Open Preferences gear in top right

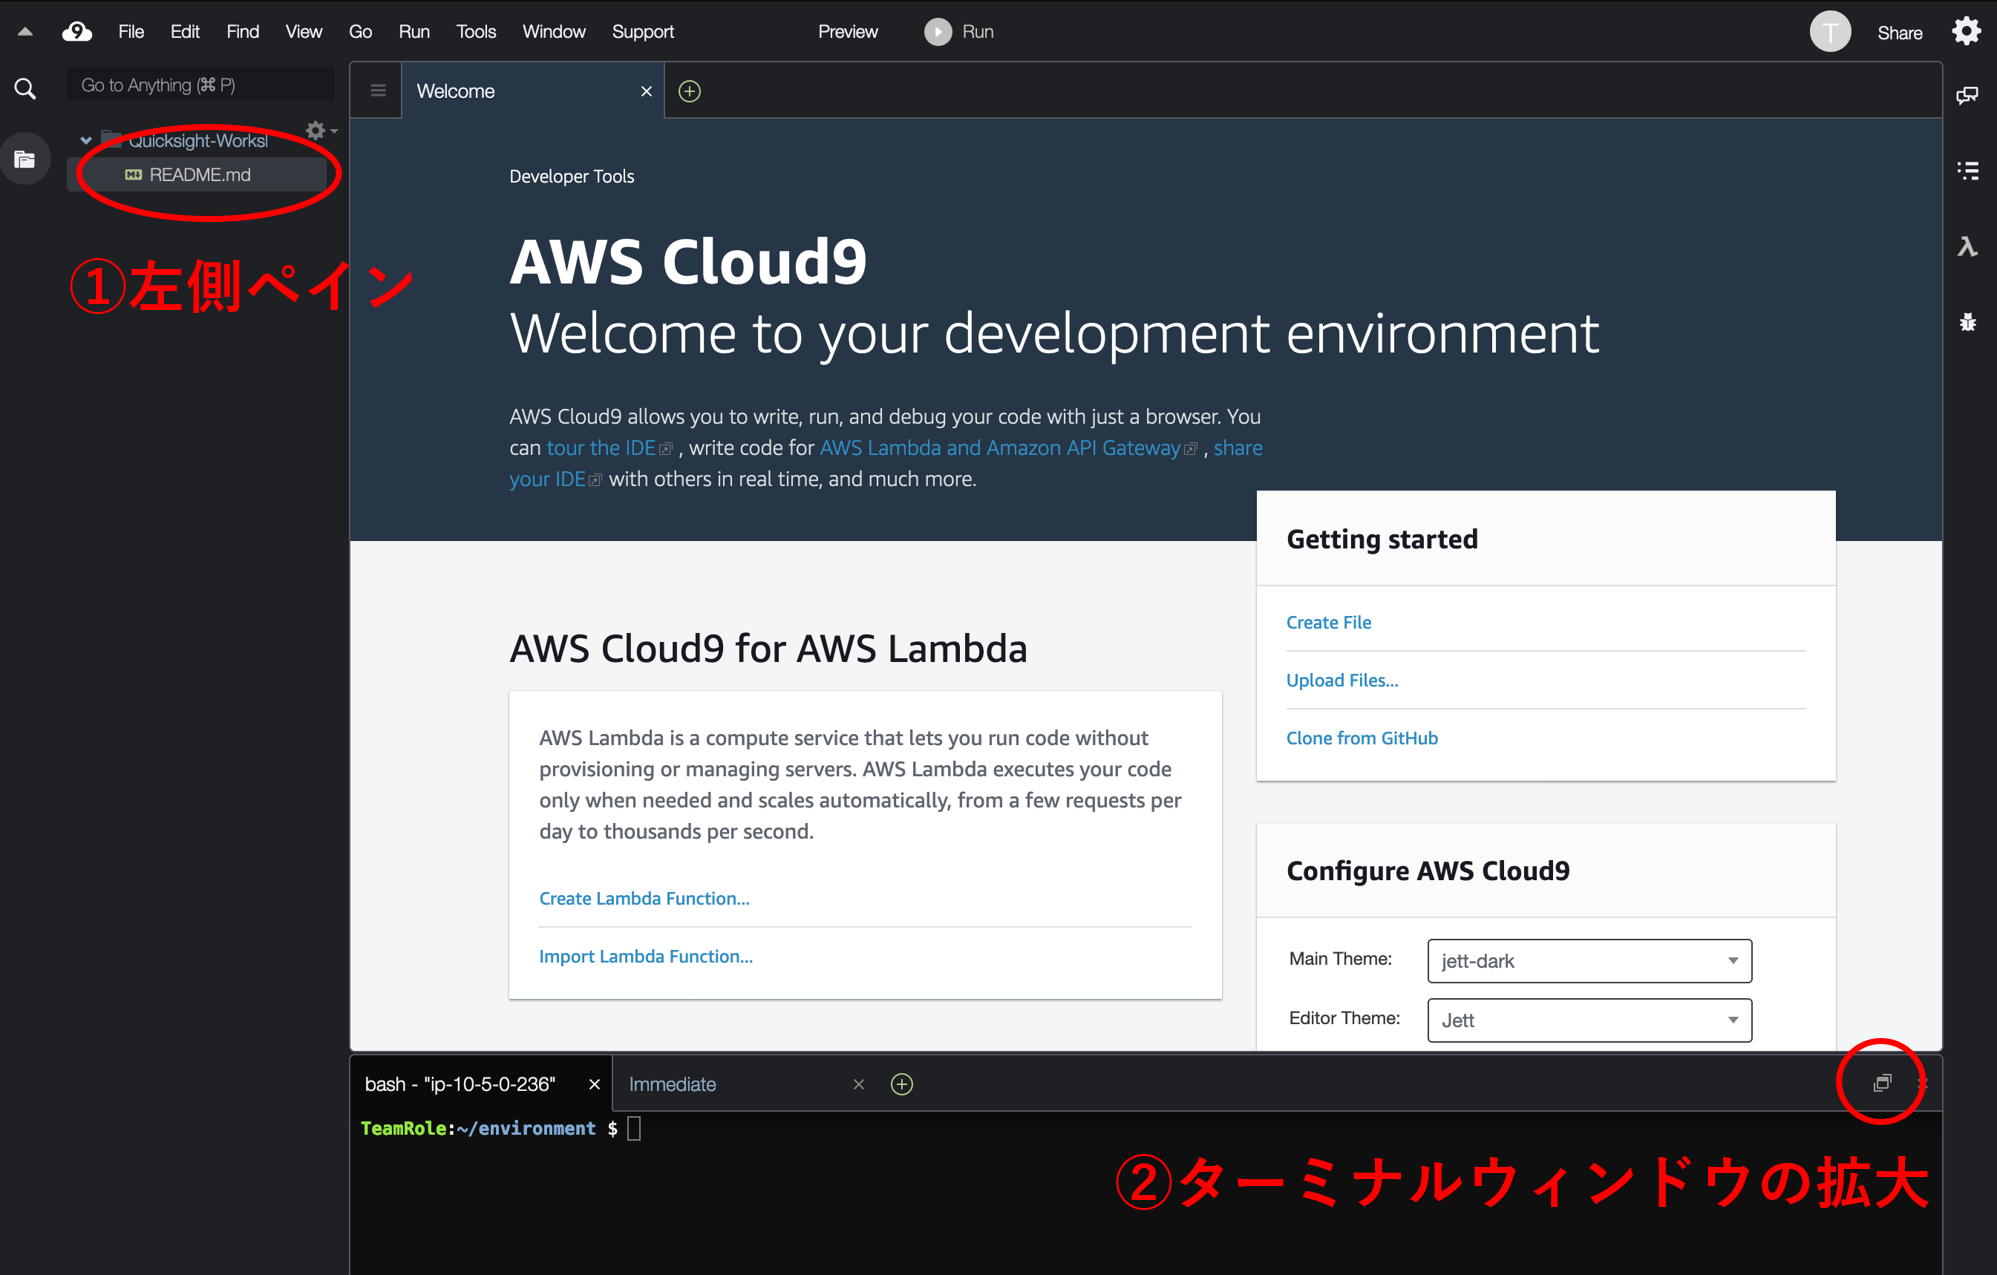point(1967,31)
